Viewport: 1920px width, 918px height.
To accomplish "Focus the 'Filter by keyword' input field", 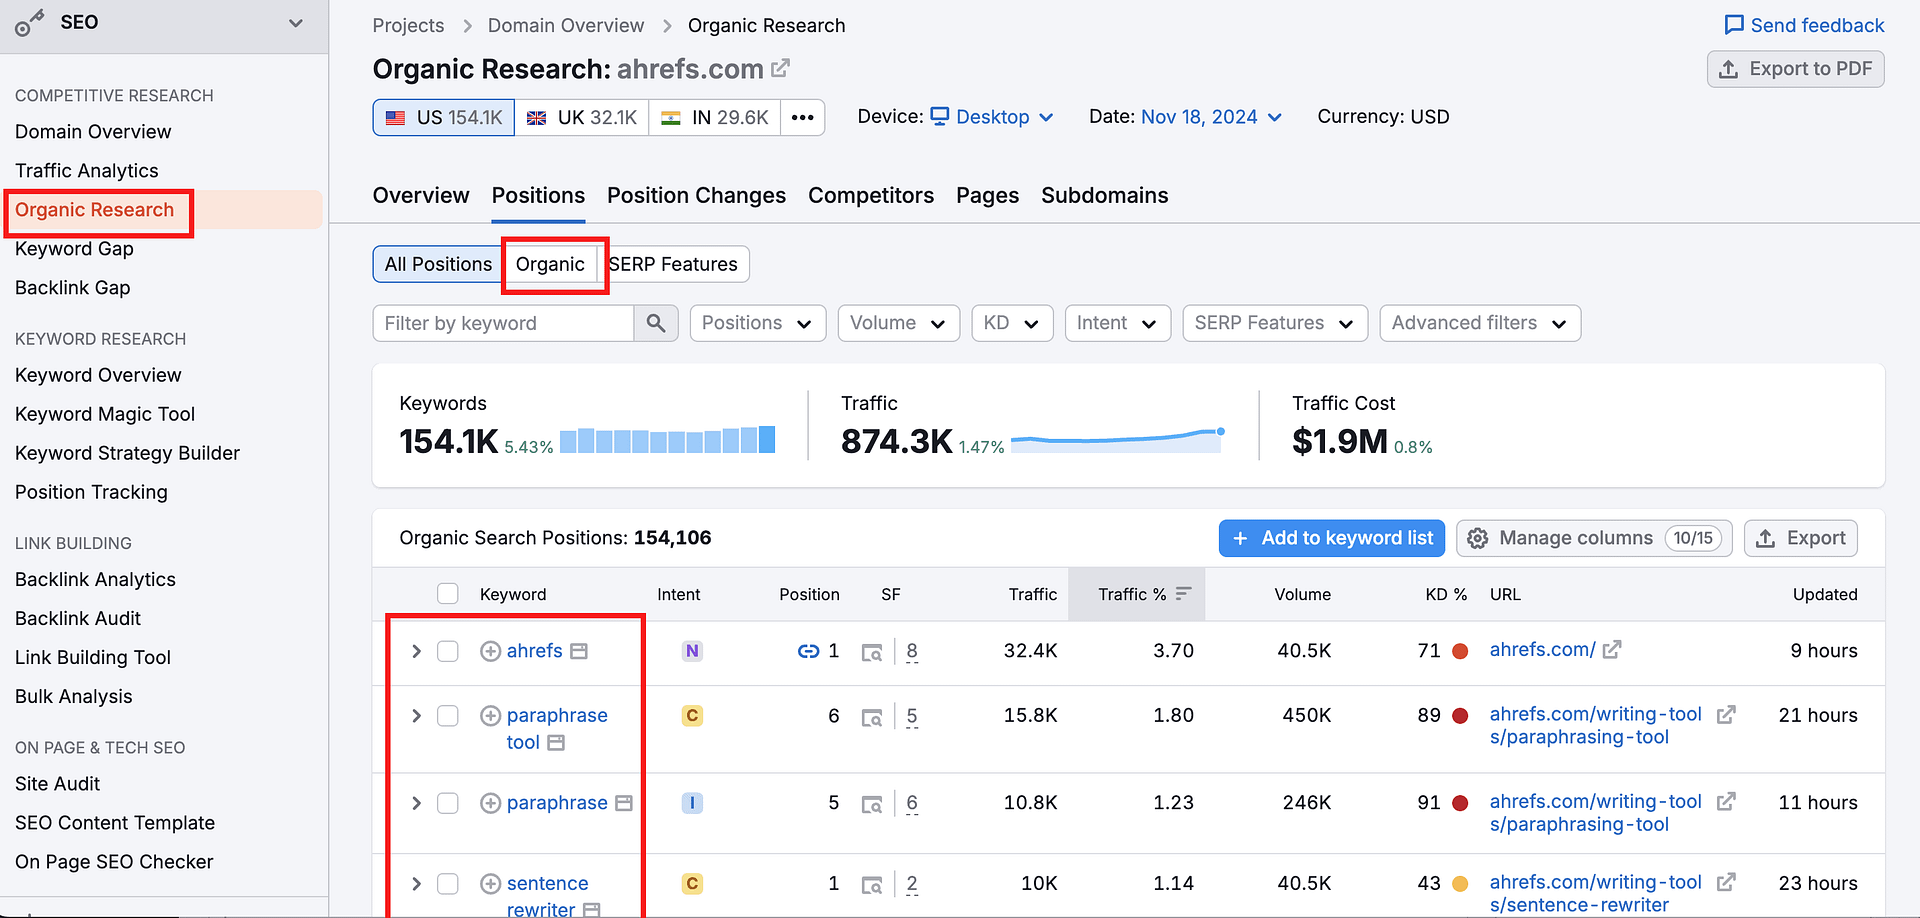I will click(503, 323).
